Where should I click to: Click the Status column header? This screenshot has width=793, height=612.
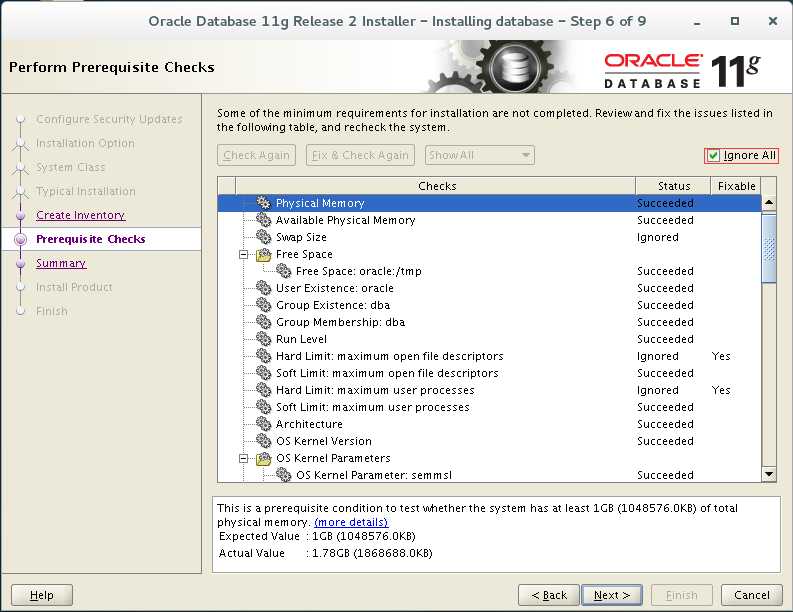pos(673,186)
